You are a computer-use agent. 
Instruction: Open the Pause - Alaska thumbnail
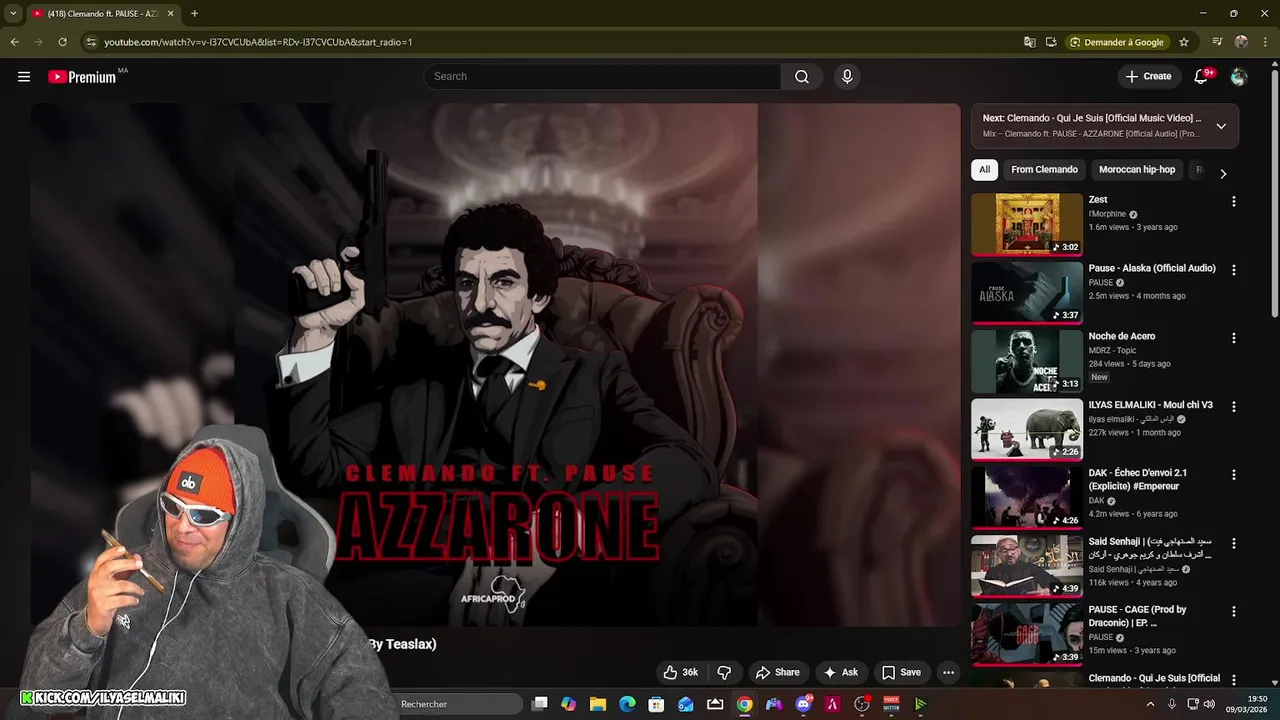tap(1027, 293)
